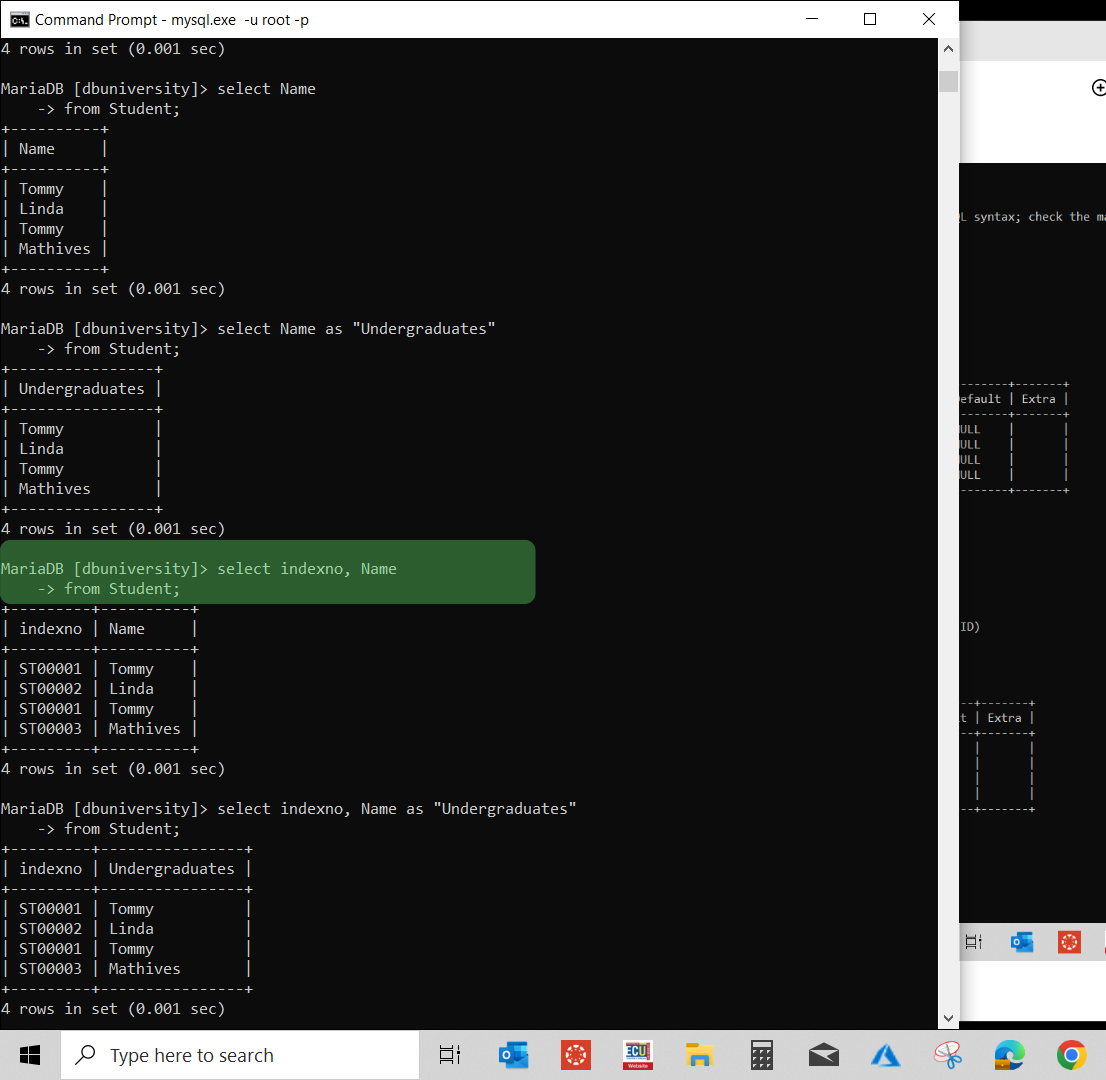
Task: Launch the Calculator from the taskbar
Action: click(761, 1054)
